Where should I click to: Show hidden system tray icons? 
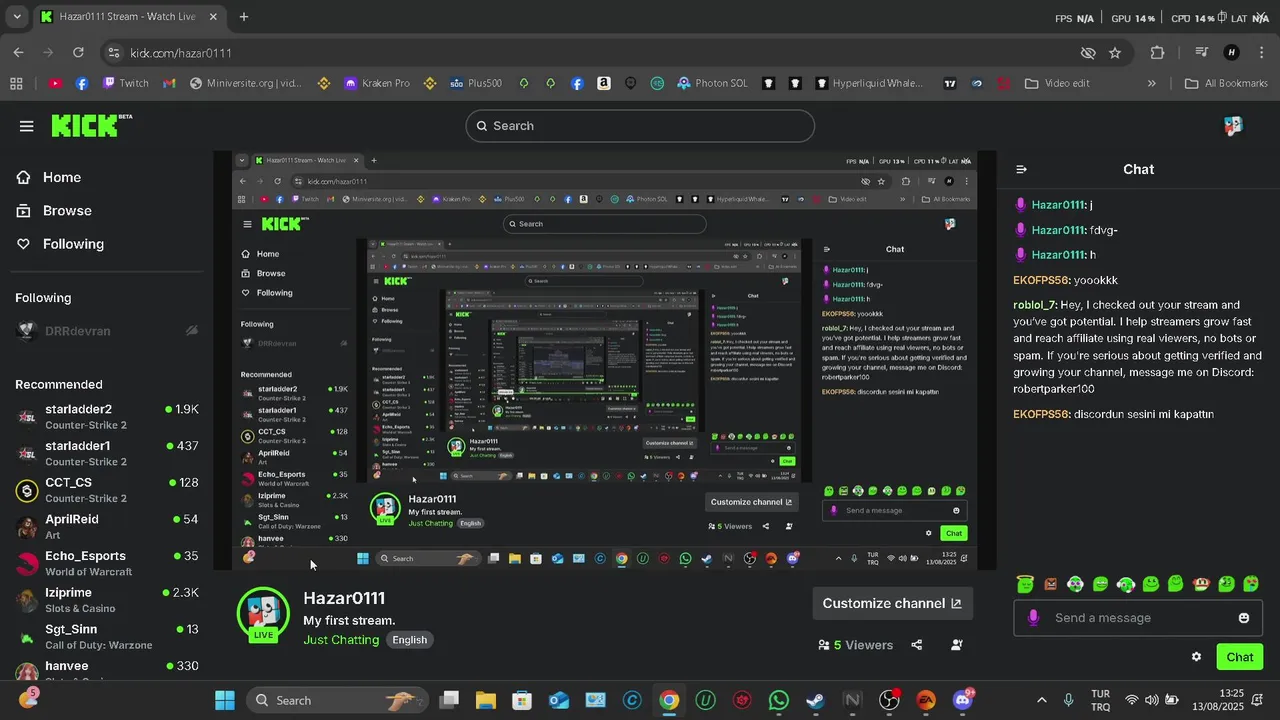(1041, 700)
